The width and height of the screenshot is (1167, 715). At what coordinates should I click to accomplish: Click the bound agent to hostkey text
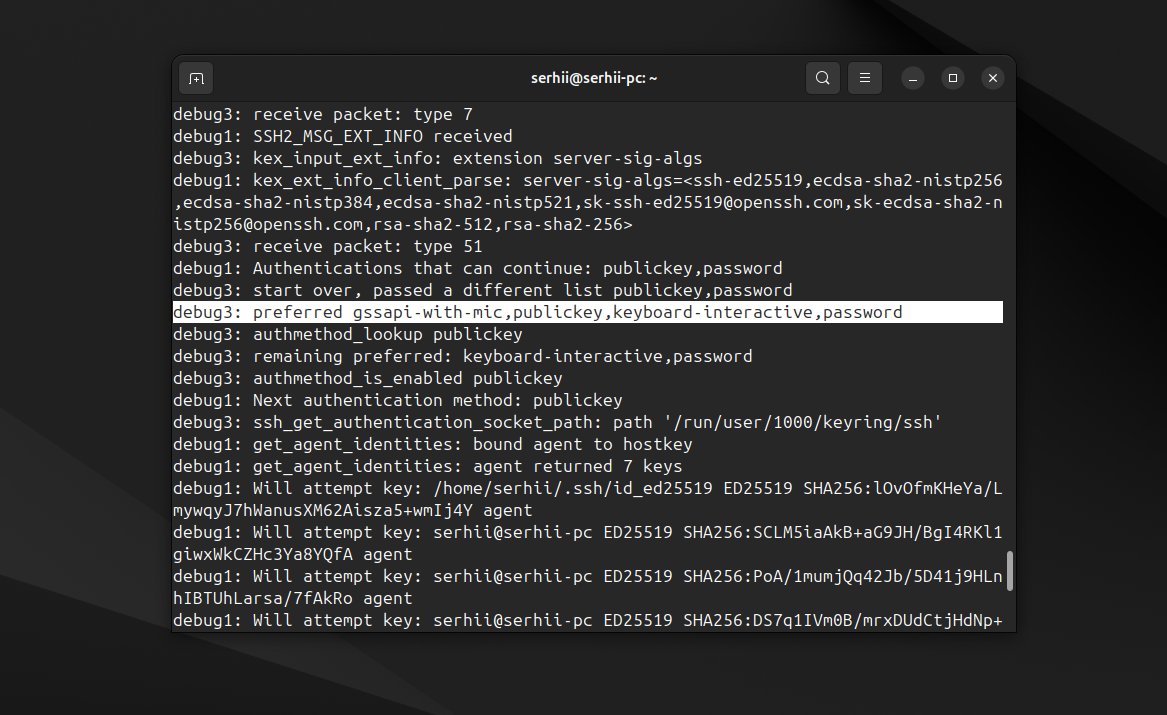coord(580,444)
